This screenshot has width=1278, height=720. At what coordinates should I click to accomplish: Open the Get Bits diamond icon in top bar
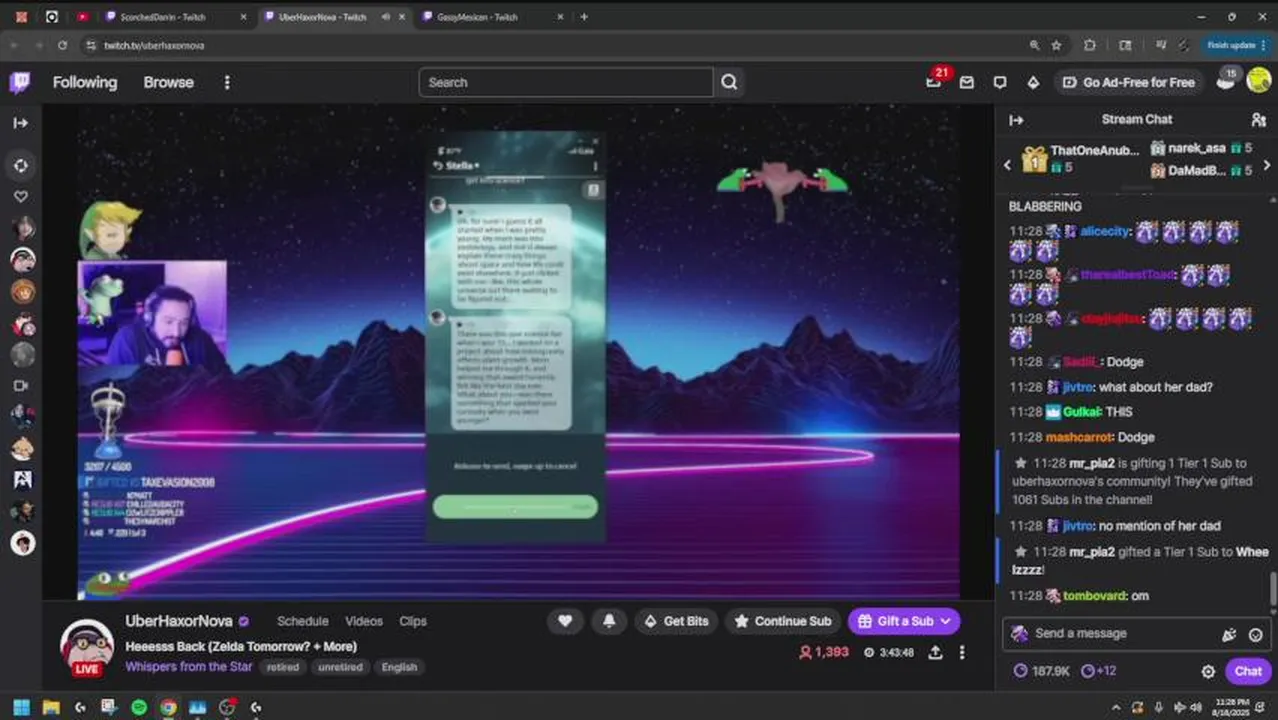click(1033, 82)
